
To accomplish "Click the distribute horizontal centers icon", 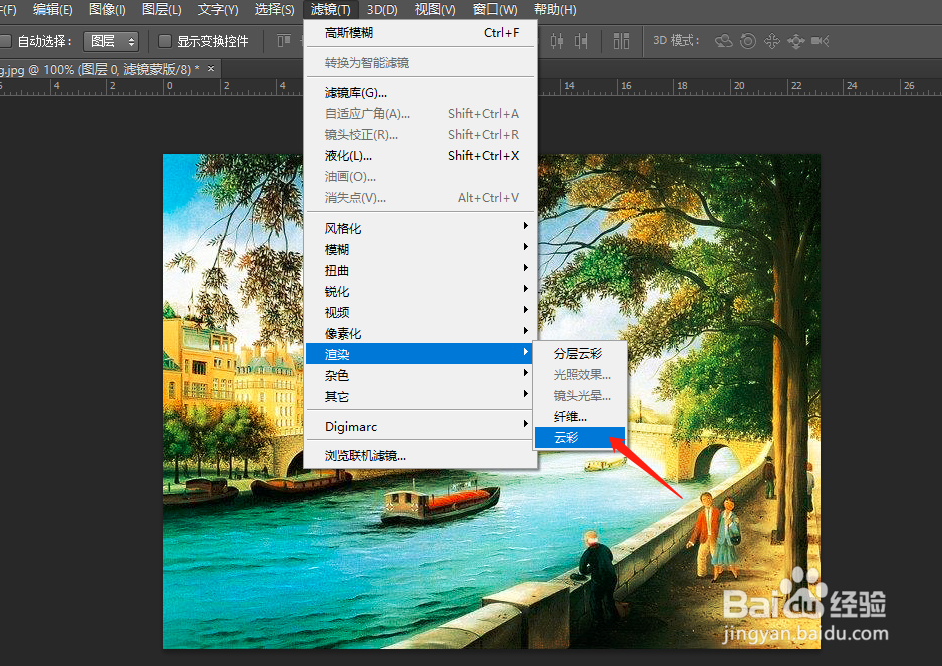I will (x=557, y=41).
